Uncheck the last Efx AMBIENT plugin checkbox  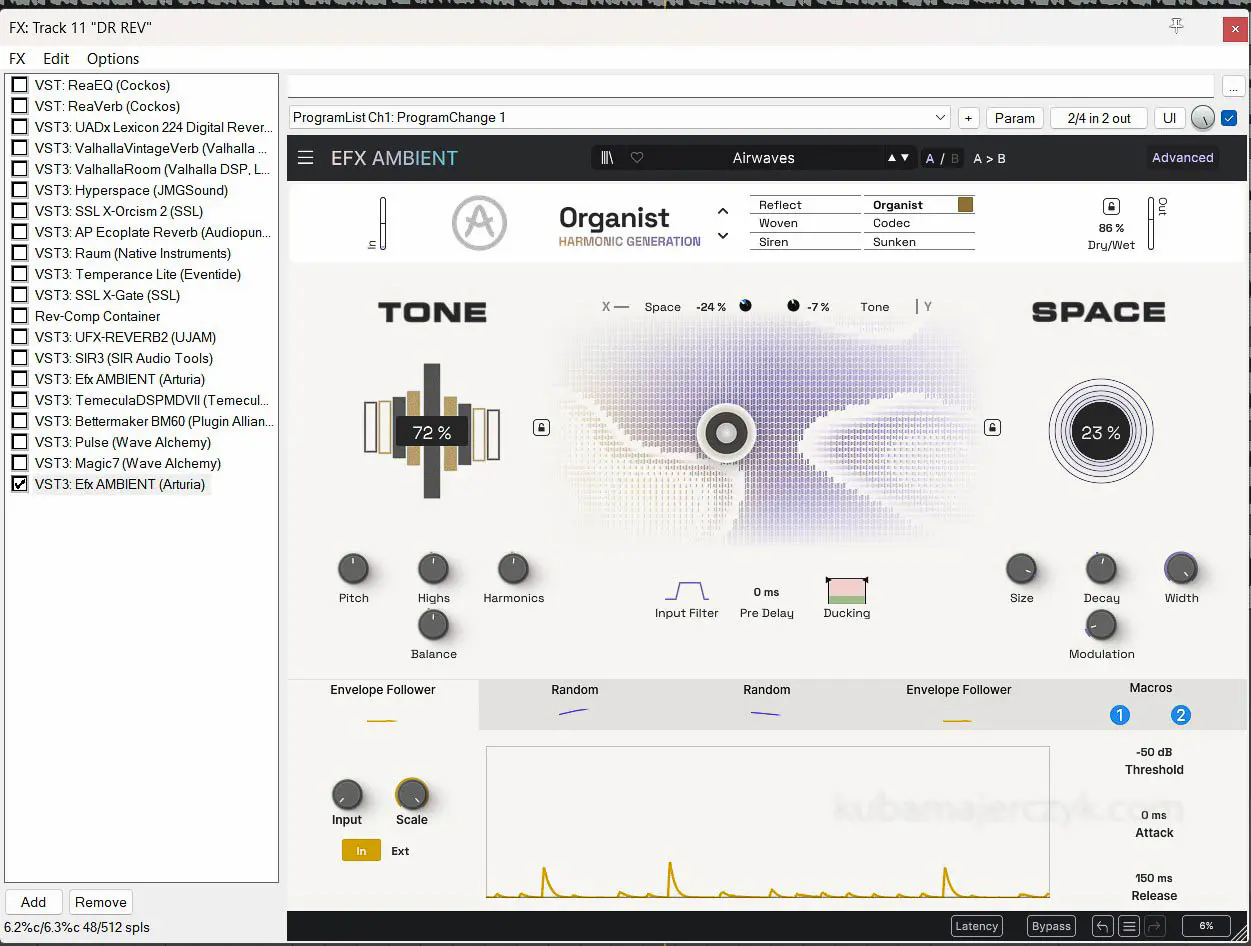(x=19, y=484)
